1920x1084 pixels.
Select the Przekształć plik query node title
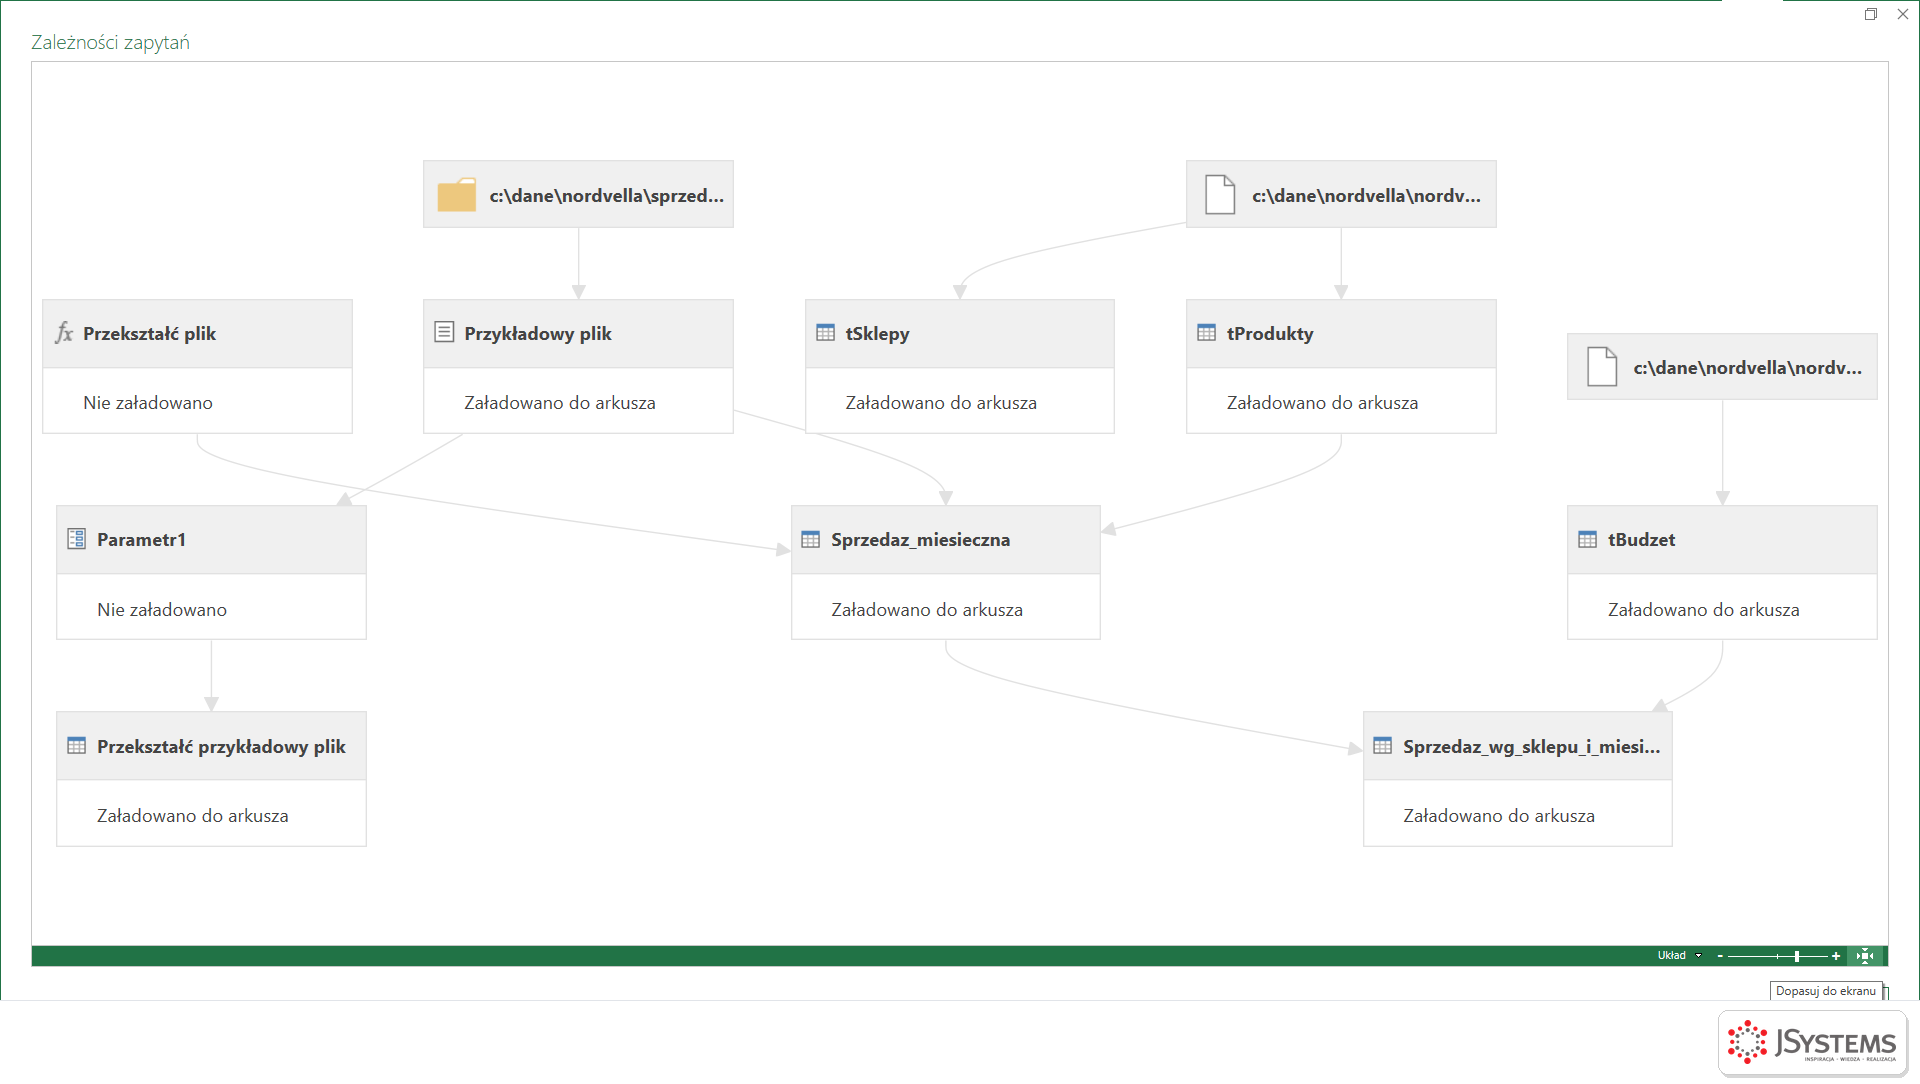pos(150,334)
